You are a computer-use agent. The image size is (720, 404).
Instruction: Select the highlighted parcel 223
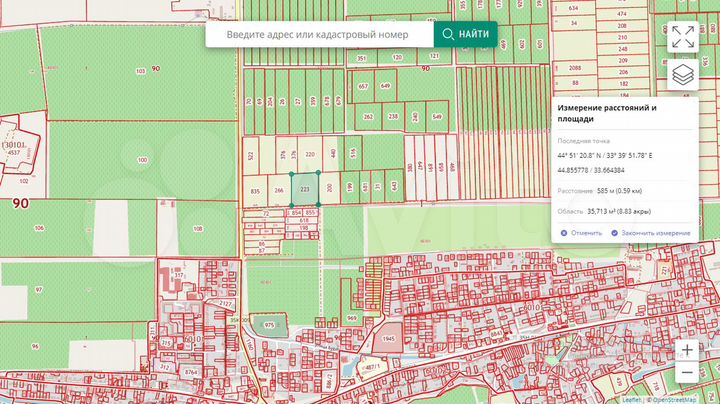pos(305,187)
